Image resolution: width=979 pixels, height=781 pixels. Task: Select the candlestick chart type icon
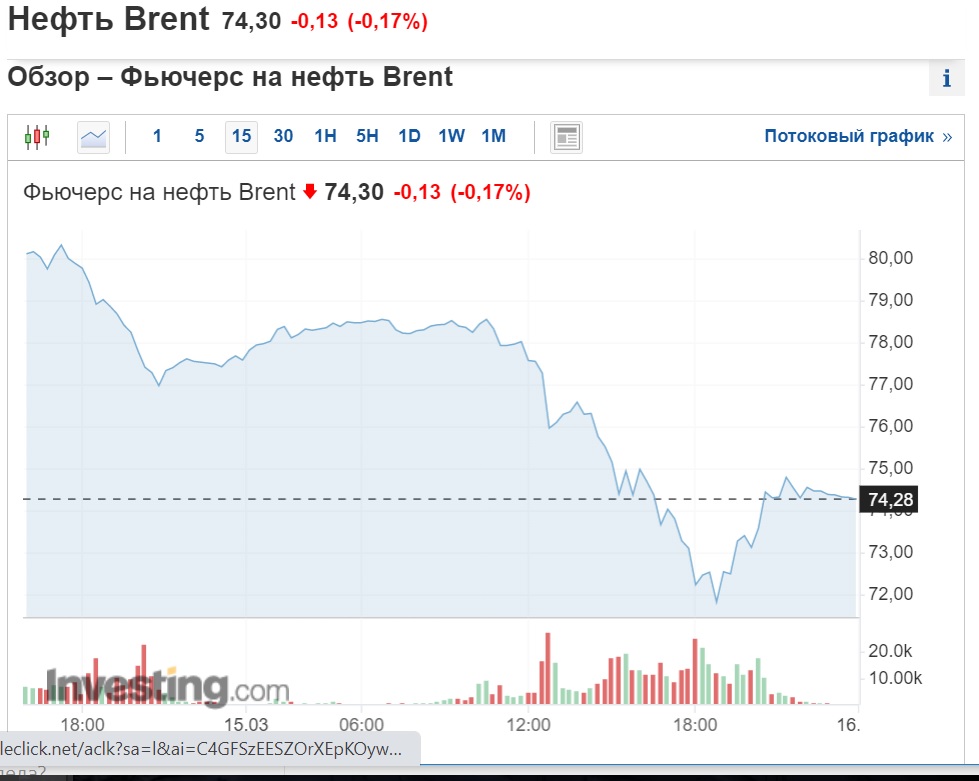tap(37, 136)
